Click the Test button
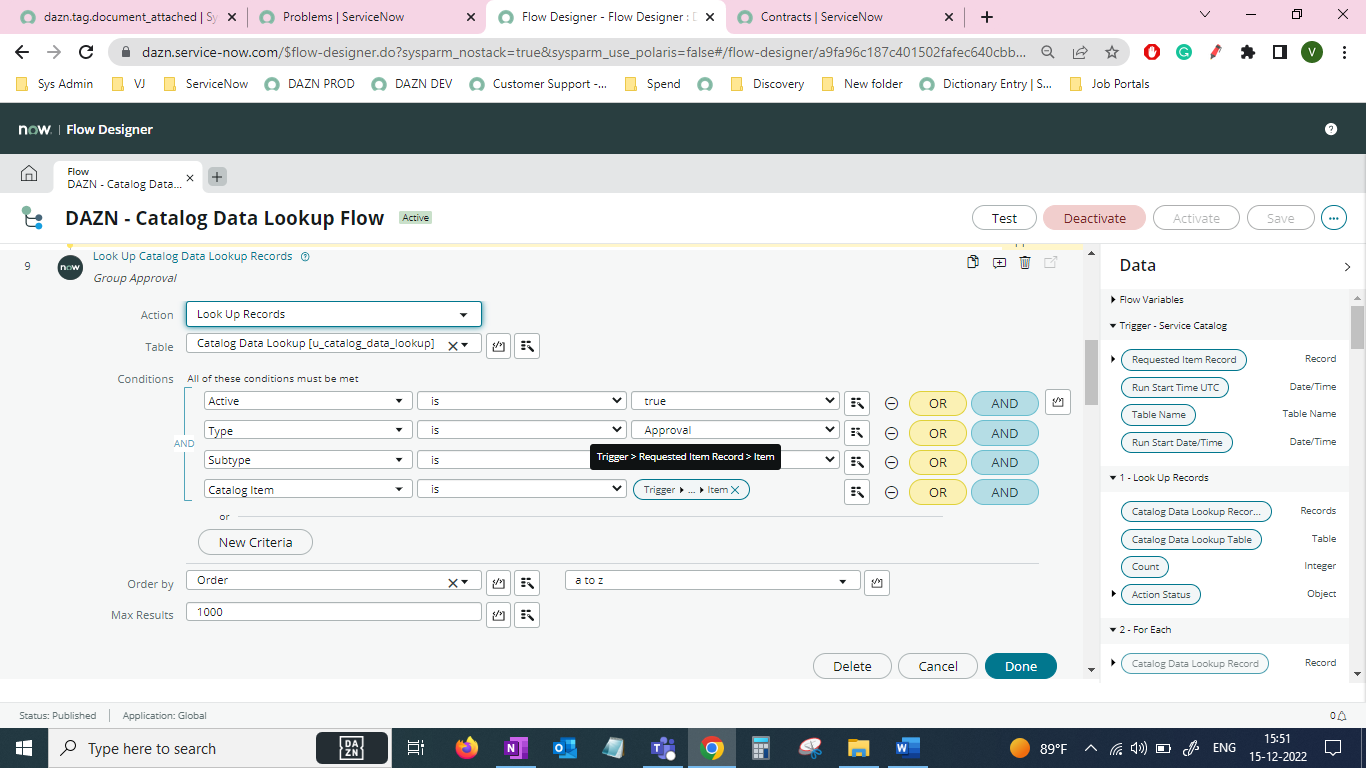The height and width of the screenshot is (768, 1366). click(x=1004, y=218)
